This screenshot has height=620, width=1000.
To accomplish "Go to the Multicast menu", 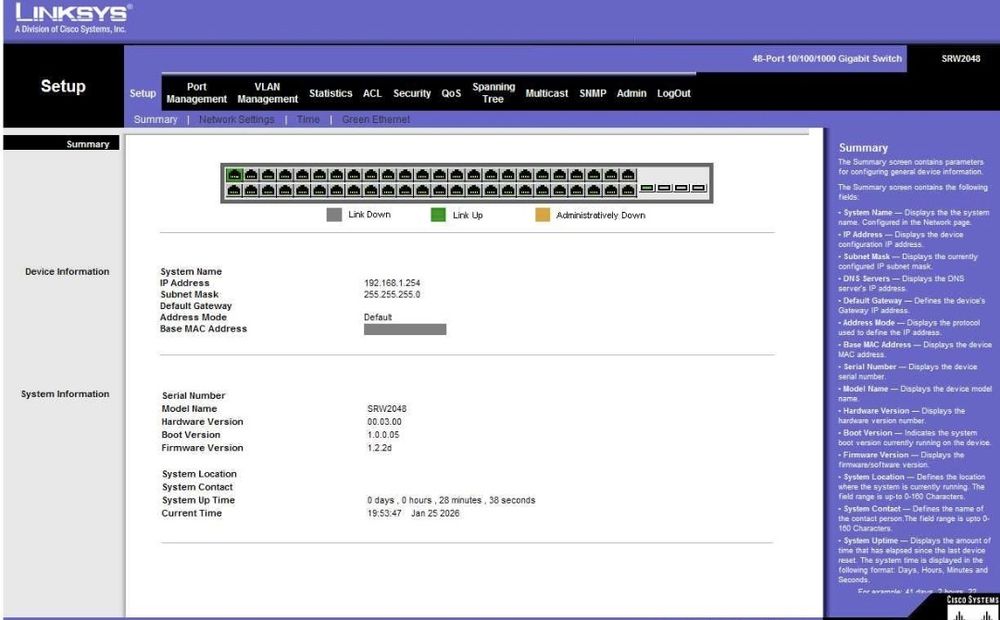I will [547, 93].
